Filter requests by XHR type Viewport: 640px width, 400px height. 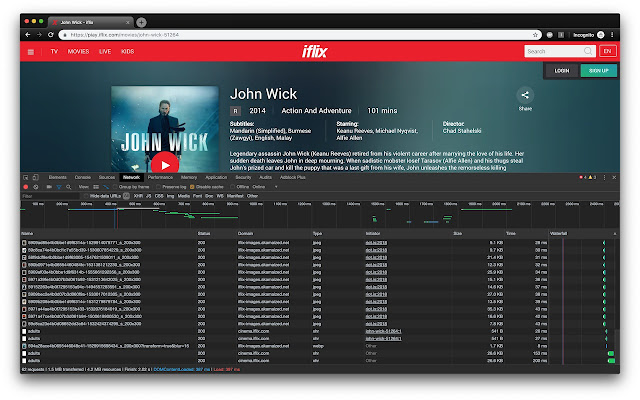138,196
